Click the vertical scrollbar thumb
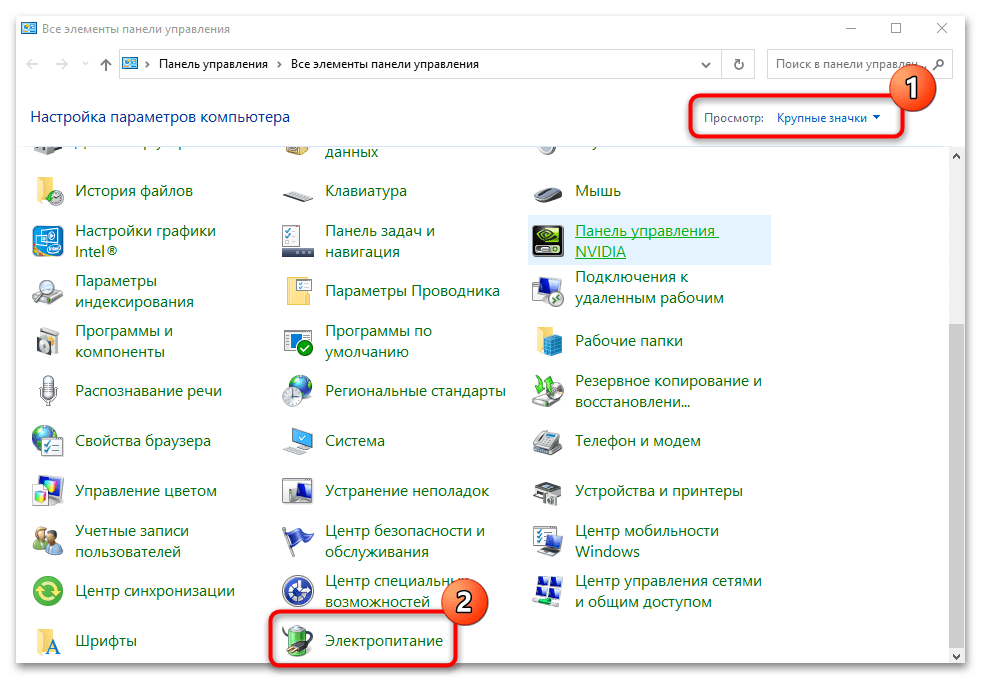Screen dimensions: 981x679 point(956,486)
